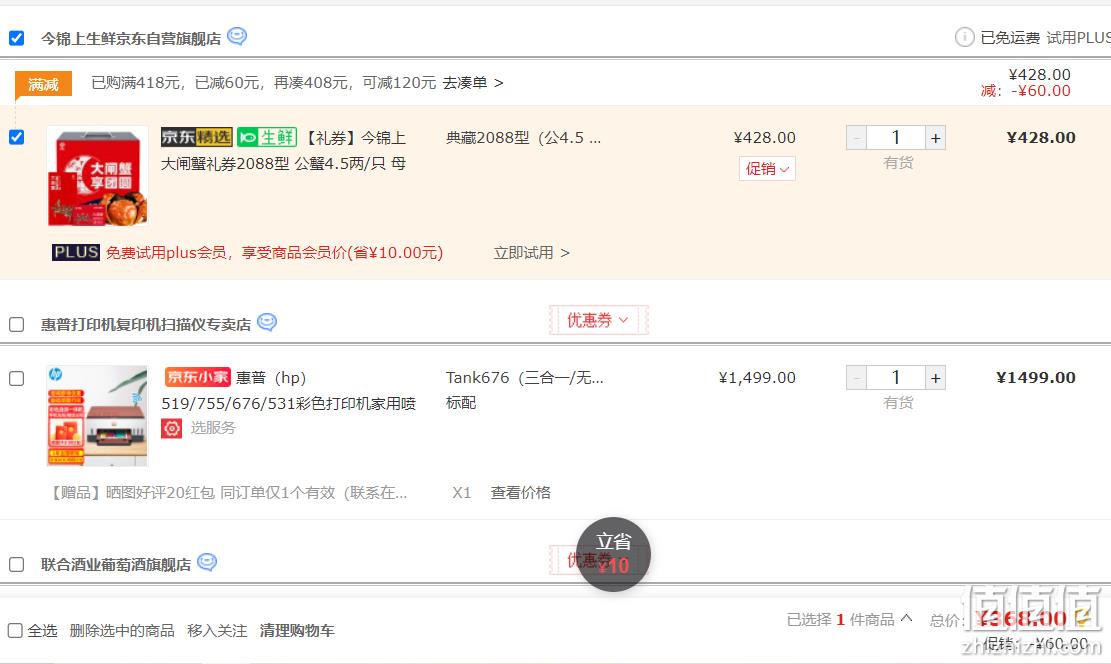Click the 试用PLUS link at top right
The image size is (1111, 664).
click(x=1078, y=38)
